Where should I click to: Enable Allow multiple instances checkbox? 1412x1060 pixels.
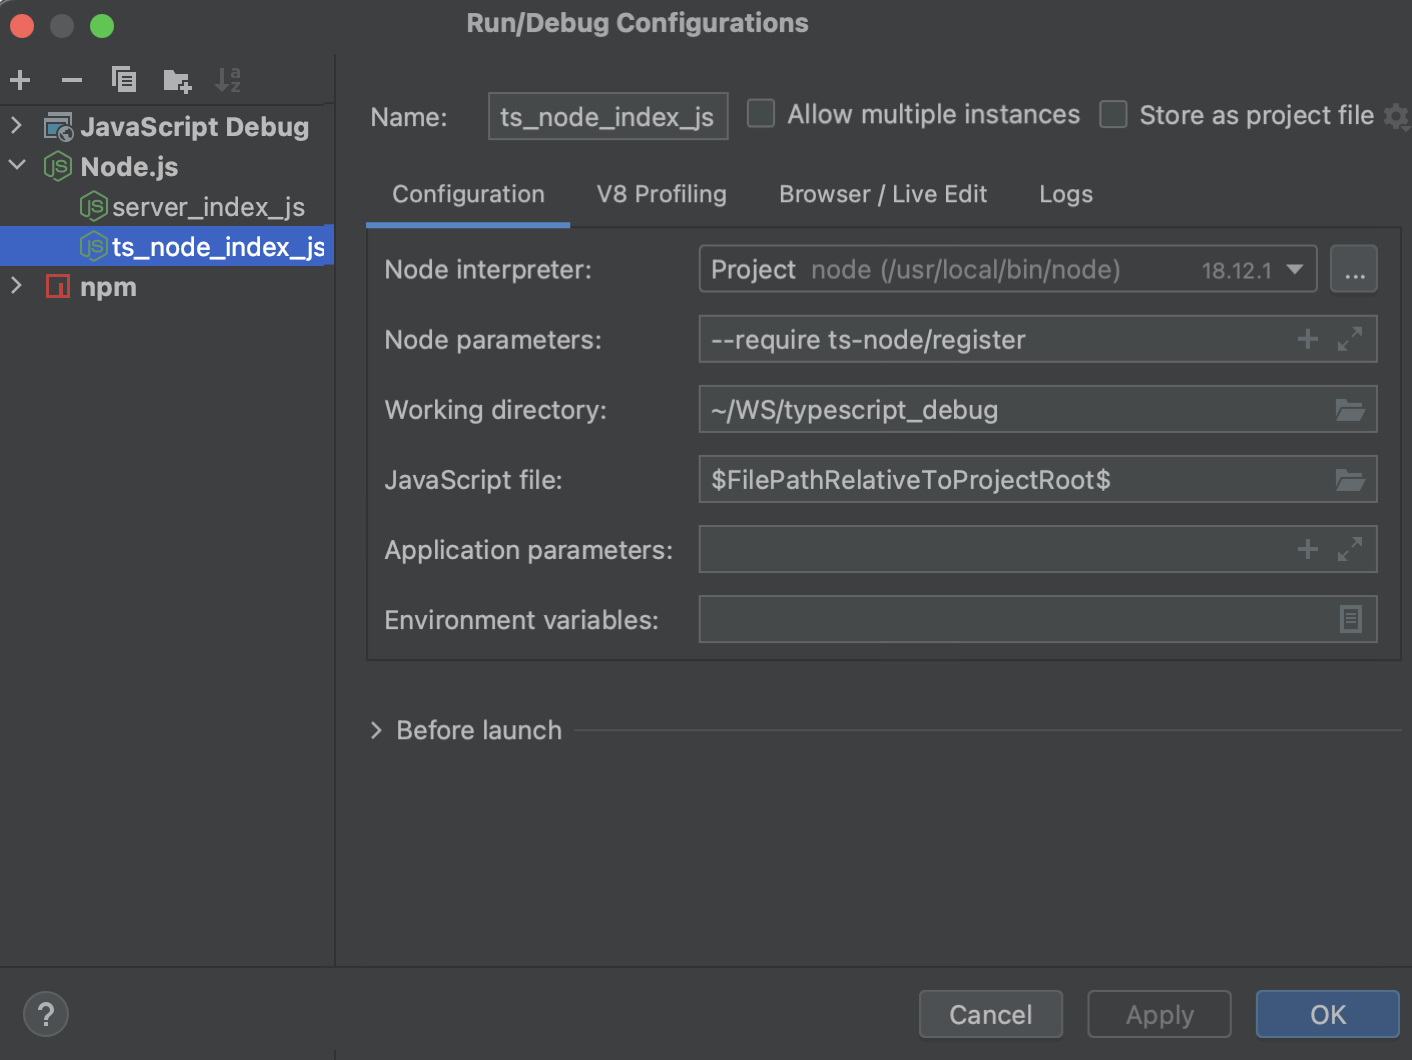(x=761, y=114)
